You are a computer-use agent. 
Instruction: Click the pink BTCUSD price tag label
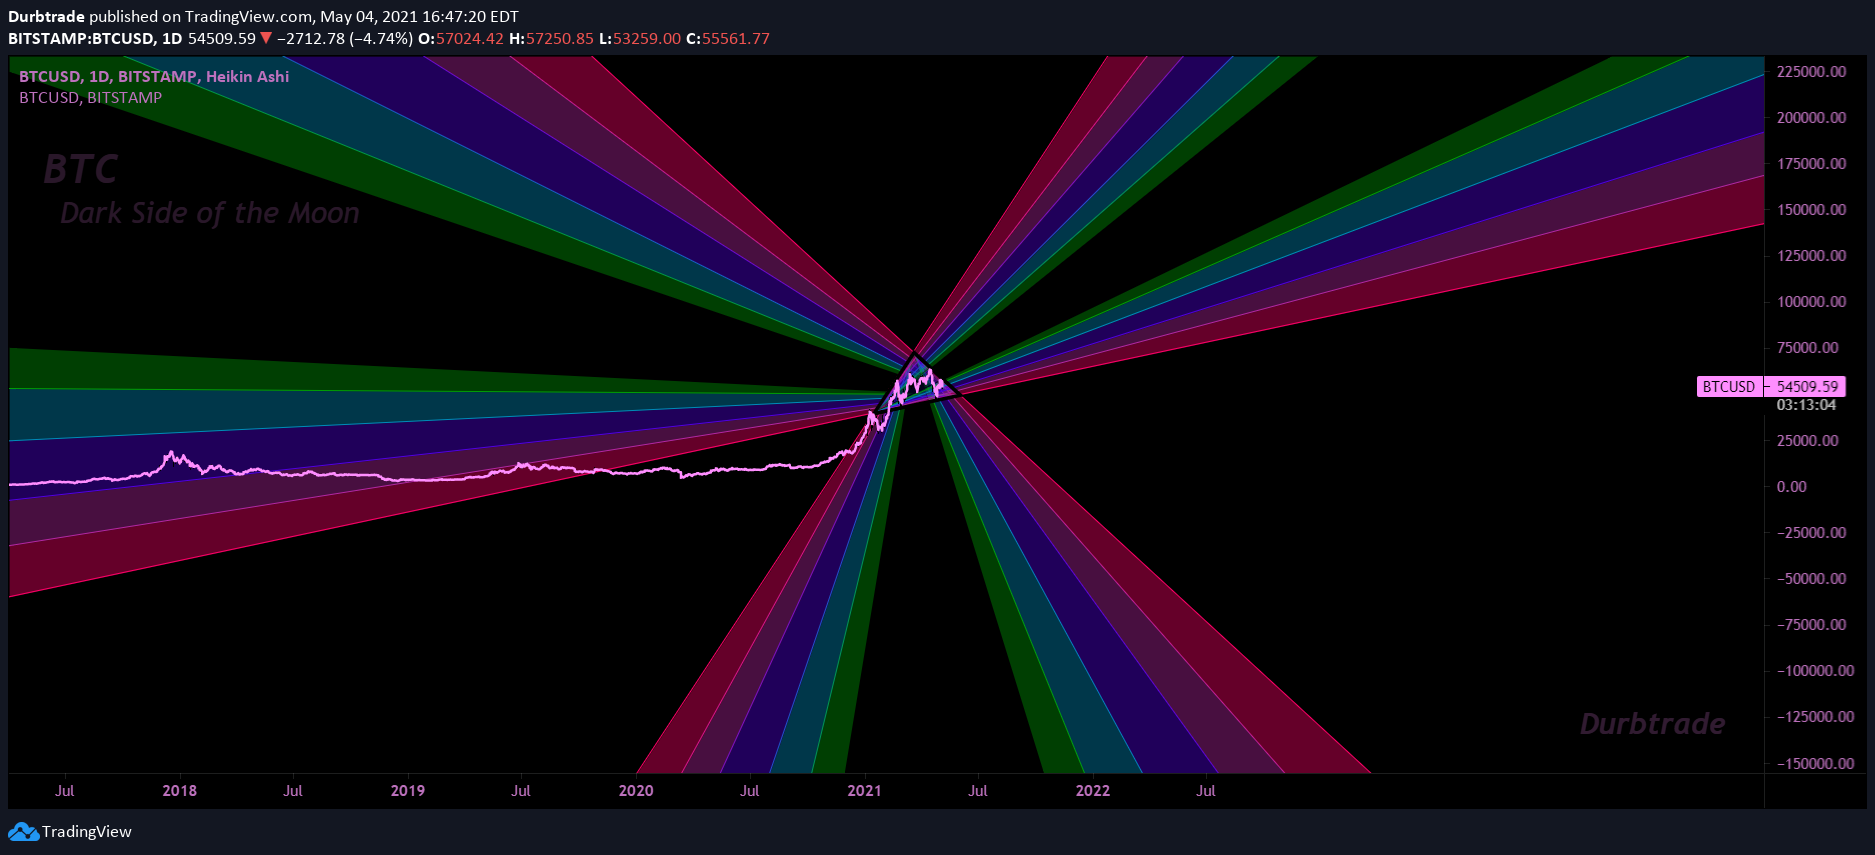1729,387
